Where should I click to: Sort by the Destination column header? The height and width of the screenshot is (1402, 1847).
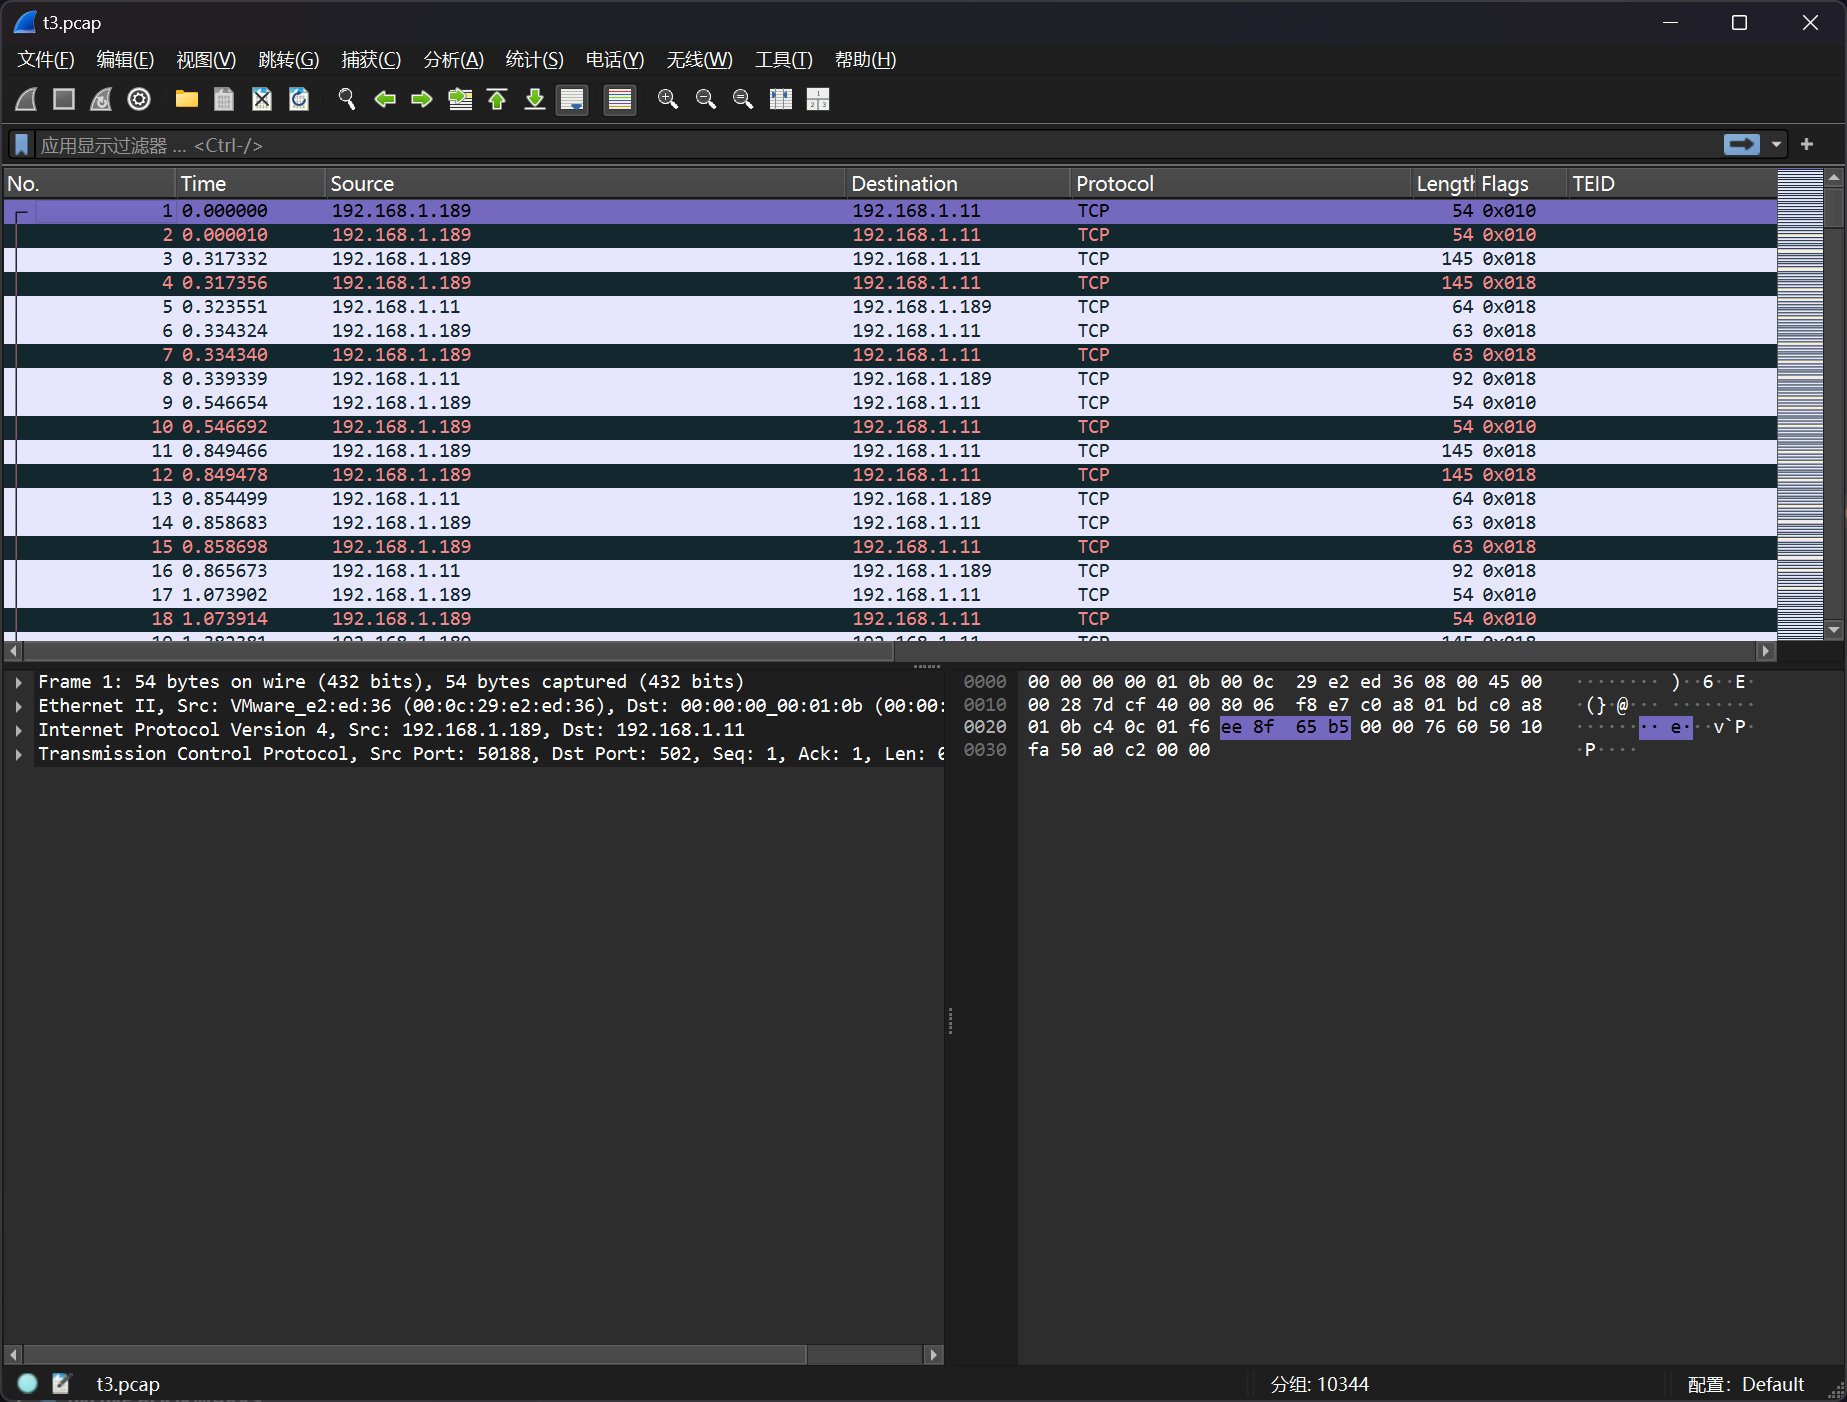tap(958, 184)
